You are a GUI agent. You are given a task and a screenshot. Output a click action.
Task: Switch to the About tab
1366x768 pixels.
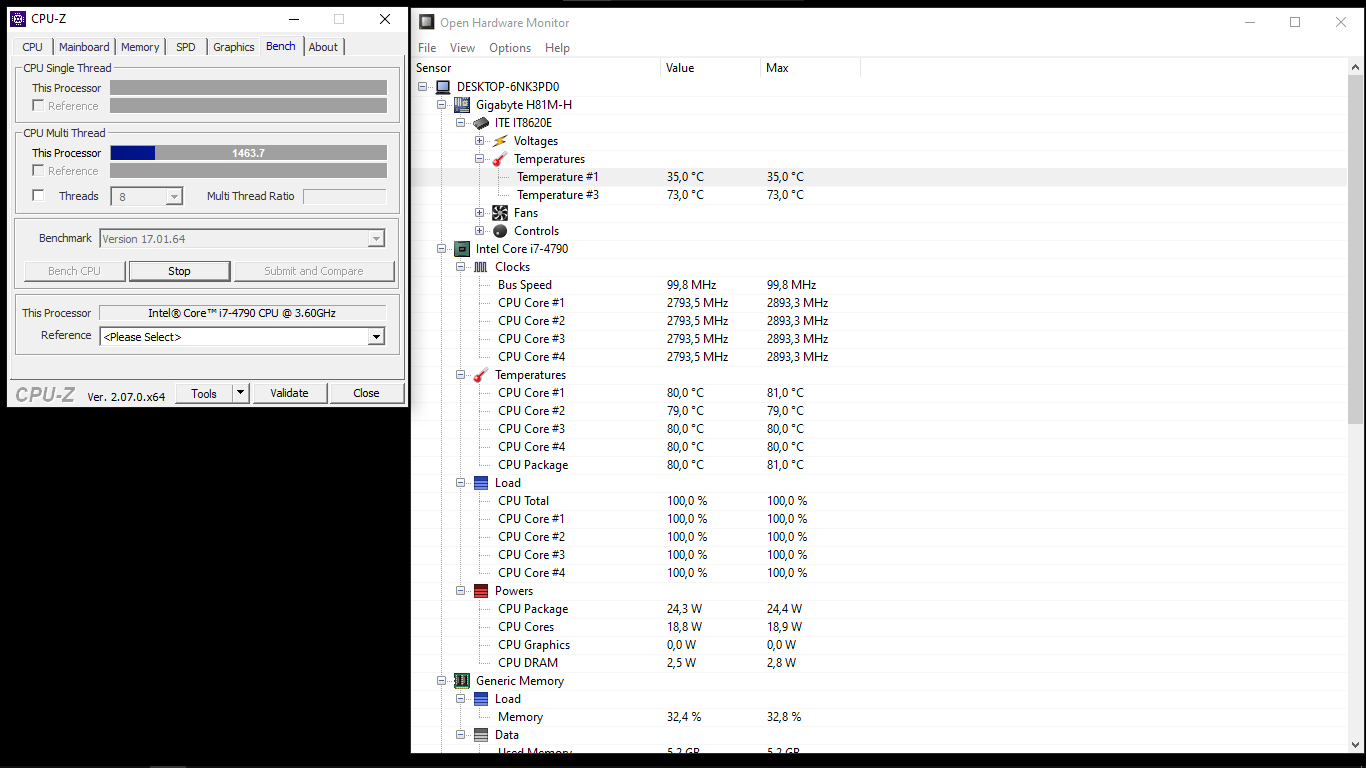point(323,47)
